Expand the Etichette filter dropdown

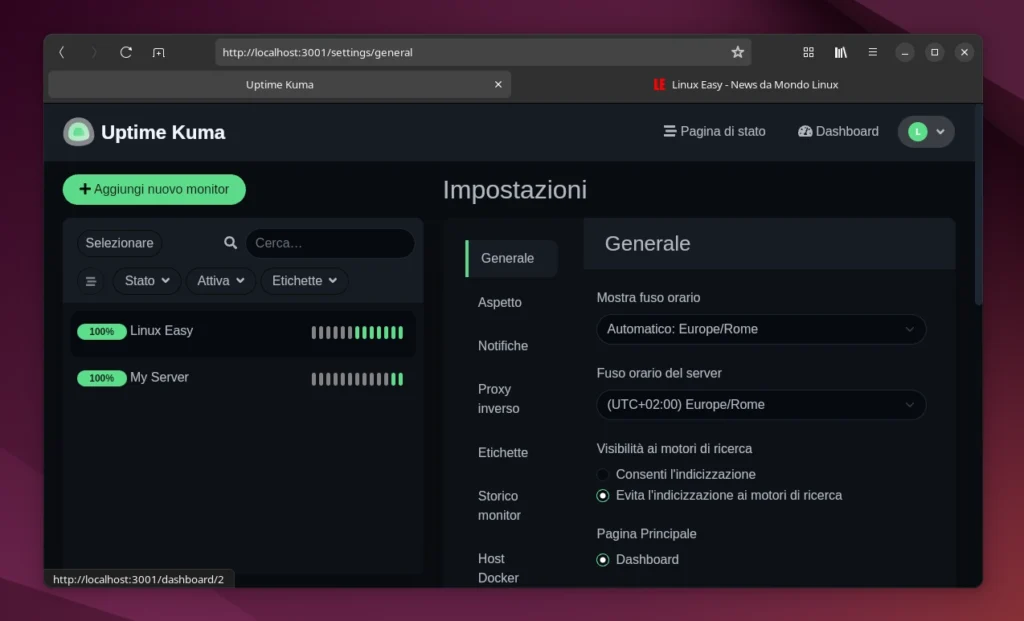pos(304,281)
